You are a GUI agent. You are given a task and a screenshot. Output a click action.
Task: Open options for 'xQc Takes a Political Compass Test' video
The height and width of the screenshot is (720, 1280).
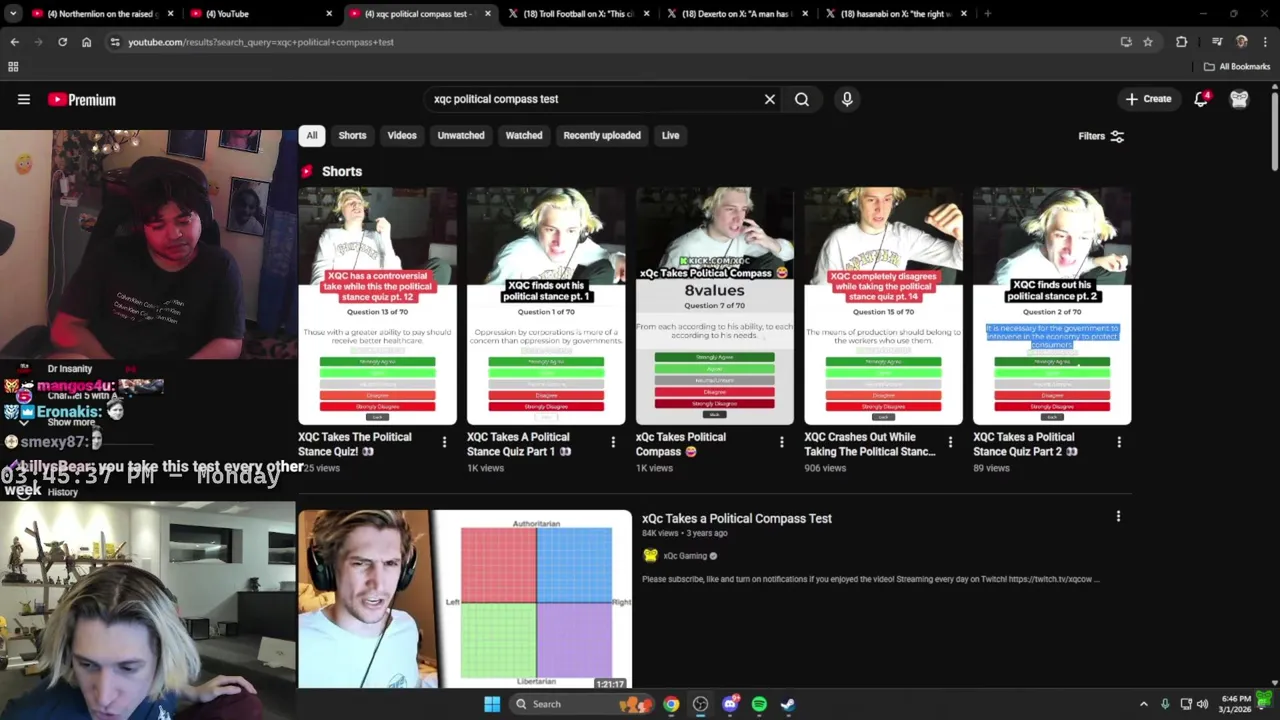point(1118,516)
